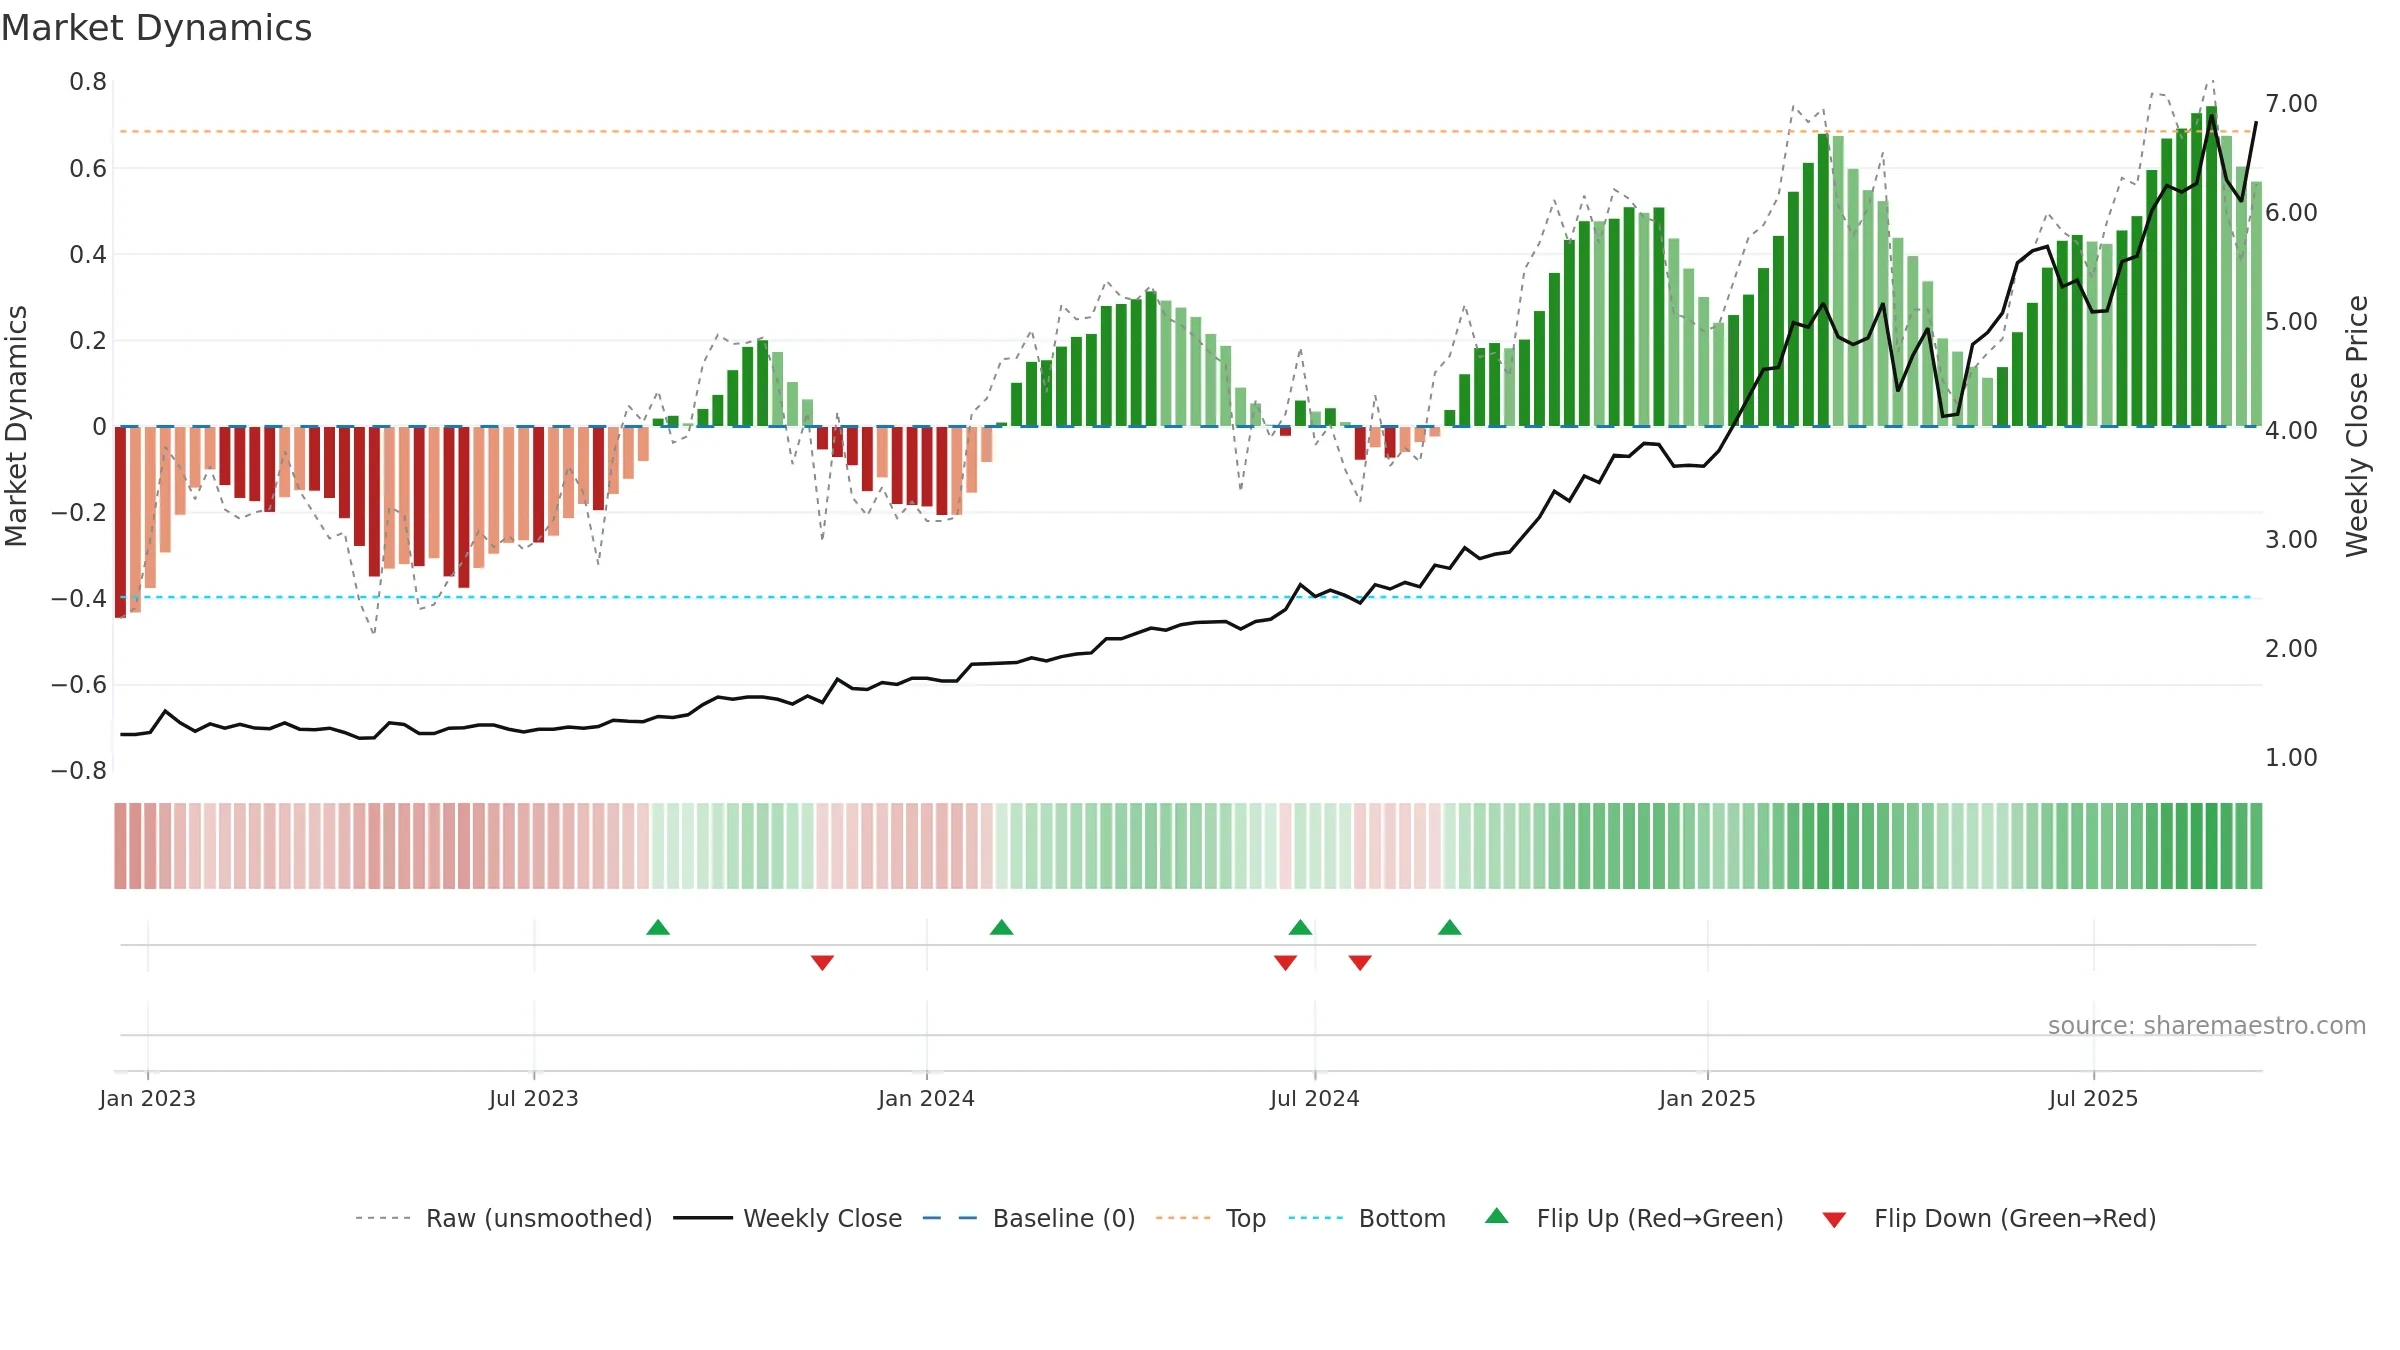The height and width of the screenshot is (1350, 2400).
Task: Click the Weekly Close Price axis title
Action: tap(2358, 426)
